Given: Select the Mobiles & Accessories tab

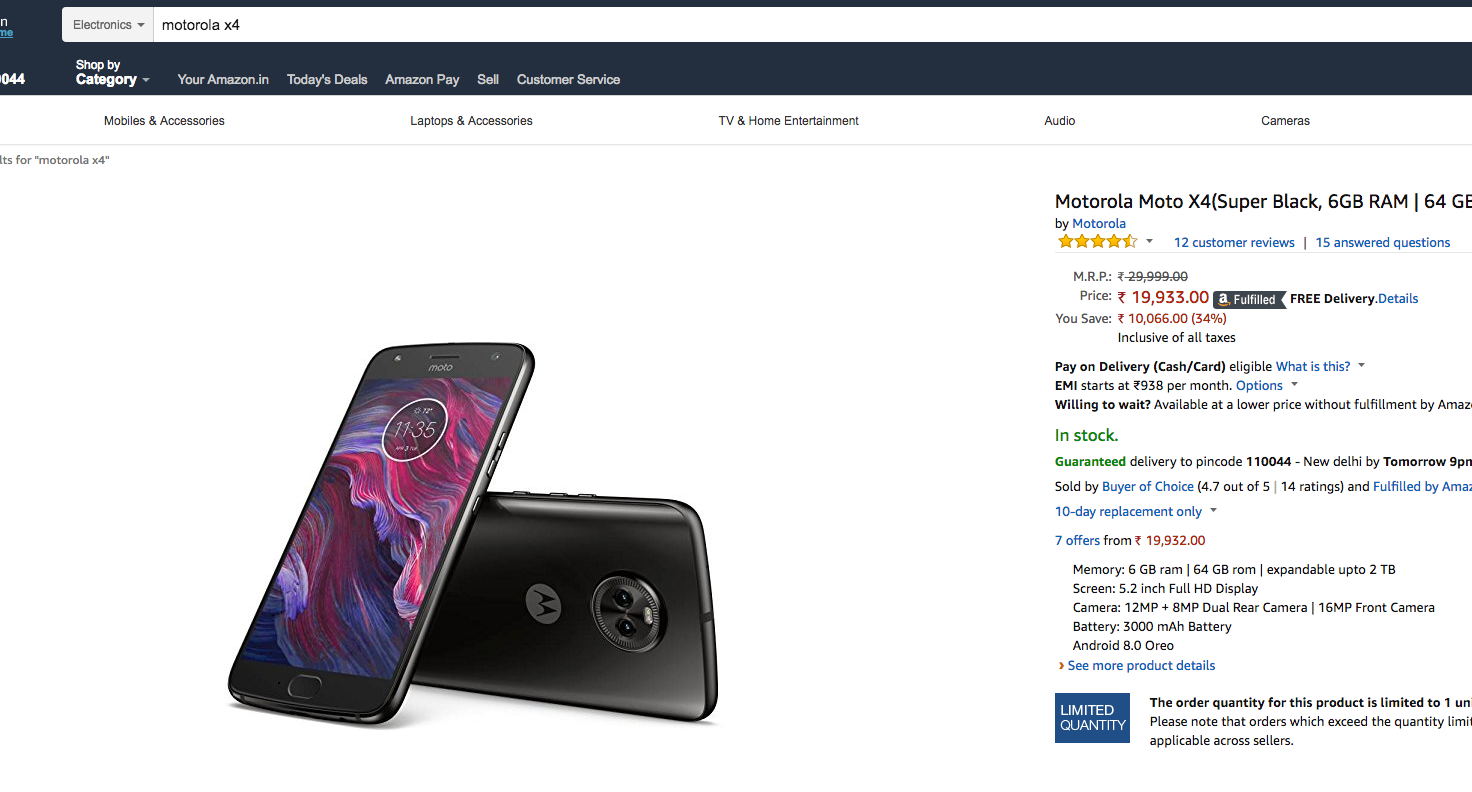Looking at the screenshot, I should coord(164,121).
